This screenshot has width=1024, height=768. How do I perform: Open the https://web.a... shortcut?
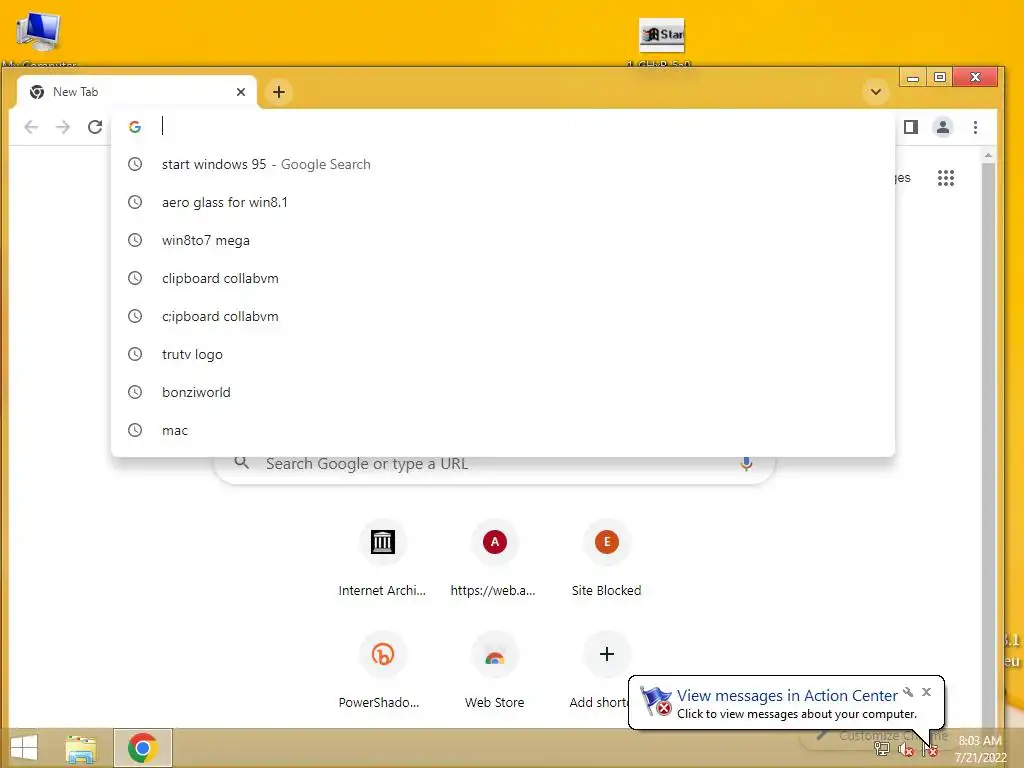[x=494, y=559]
